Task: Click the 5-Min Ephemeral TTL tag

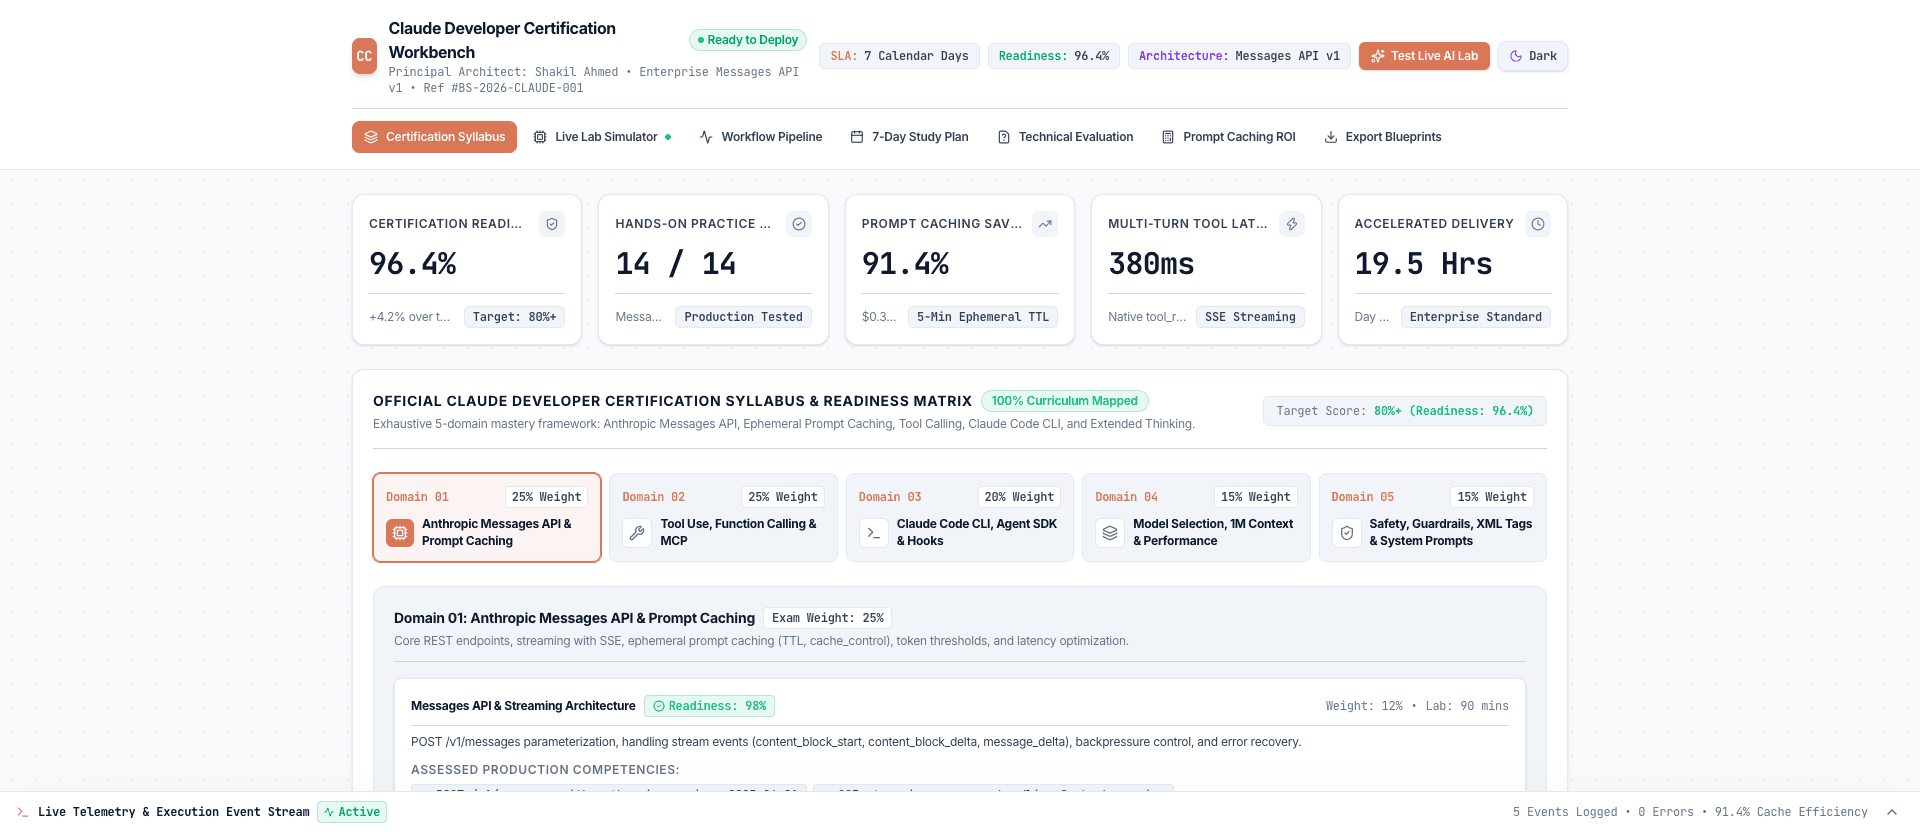Action: pyautogui.click(x=983, y=317)
